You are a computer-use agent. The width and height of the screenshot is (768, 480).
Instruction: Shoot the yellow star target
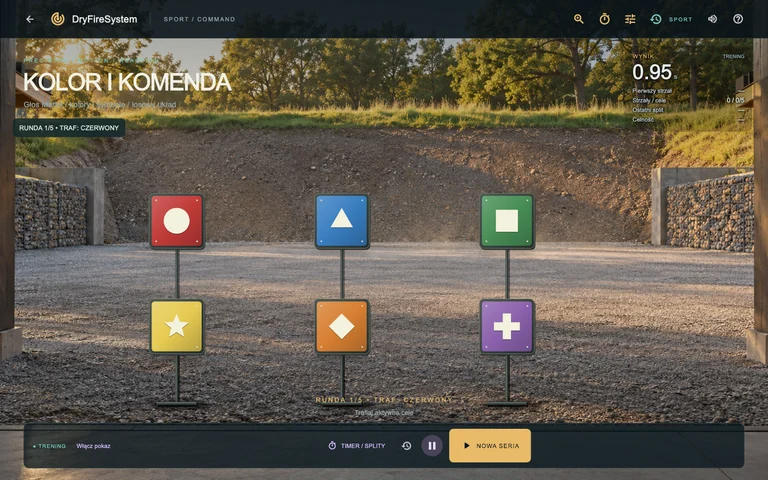(177, 326)
